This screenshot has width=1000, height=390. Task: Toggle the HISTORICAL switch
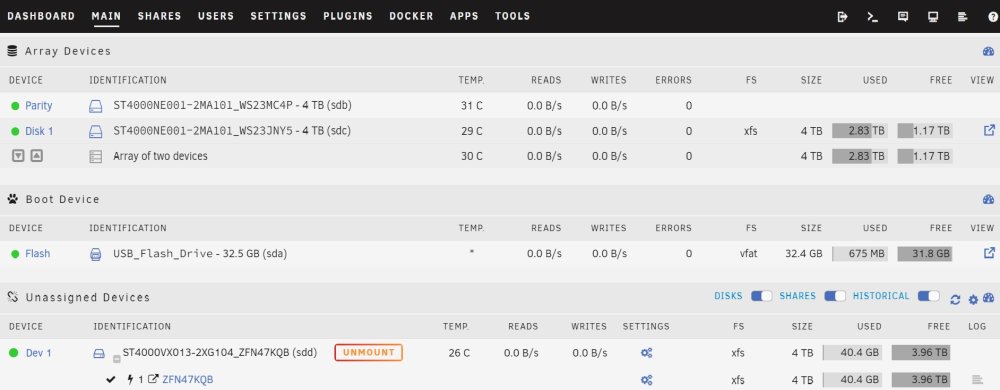pyautogui.click(x=929, y=296)
